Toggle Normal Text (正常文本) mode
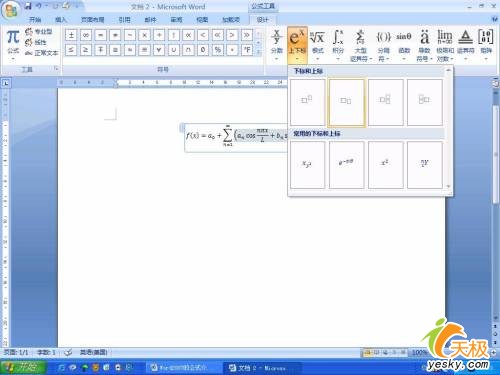This screenshot has height=375, width=500. (42, 53)
